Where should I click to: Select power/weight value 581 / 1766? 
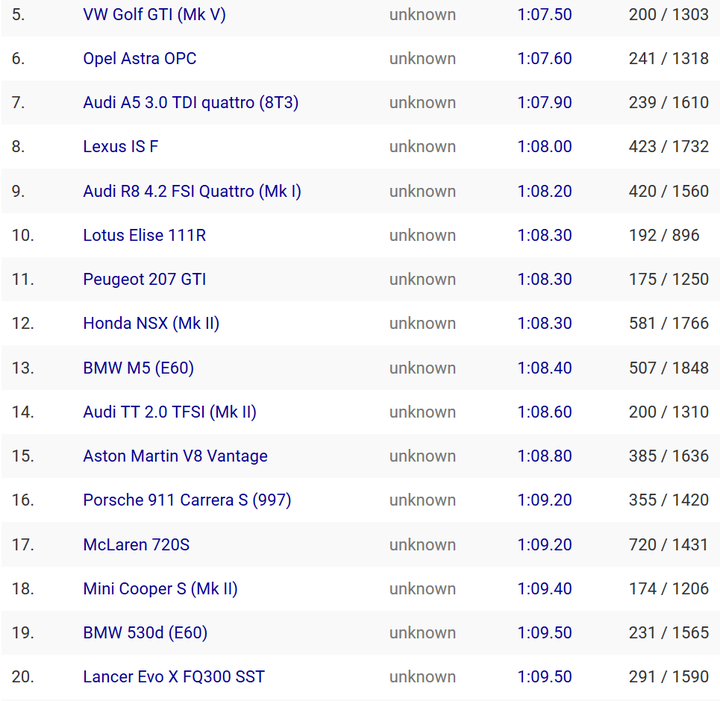point(669,324)
